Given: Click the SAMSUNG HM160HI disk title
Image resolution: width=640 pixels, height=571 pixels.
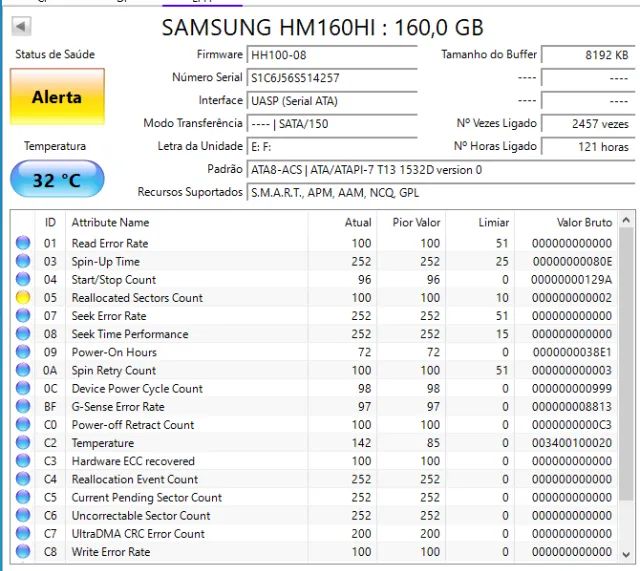Looking at the screenshot, I should [x=322, y=28].
